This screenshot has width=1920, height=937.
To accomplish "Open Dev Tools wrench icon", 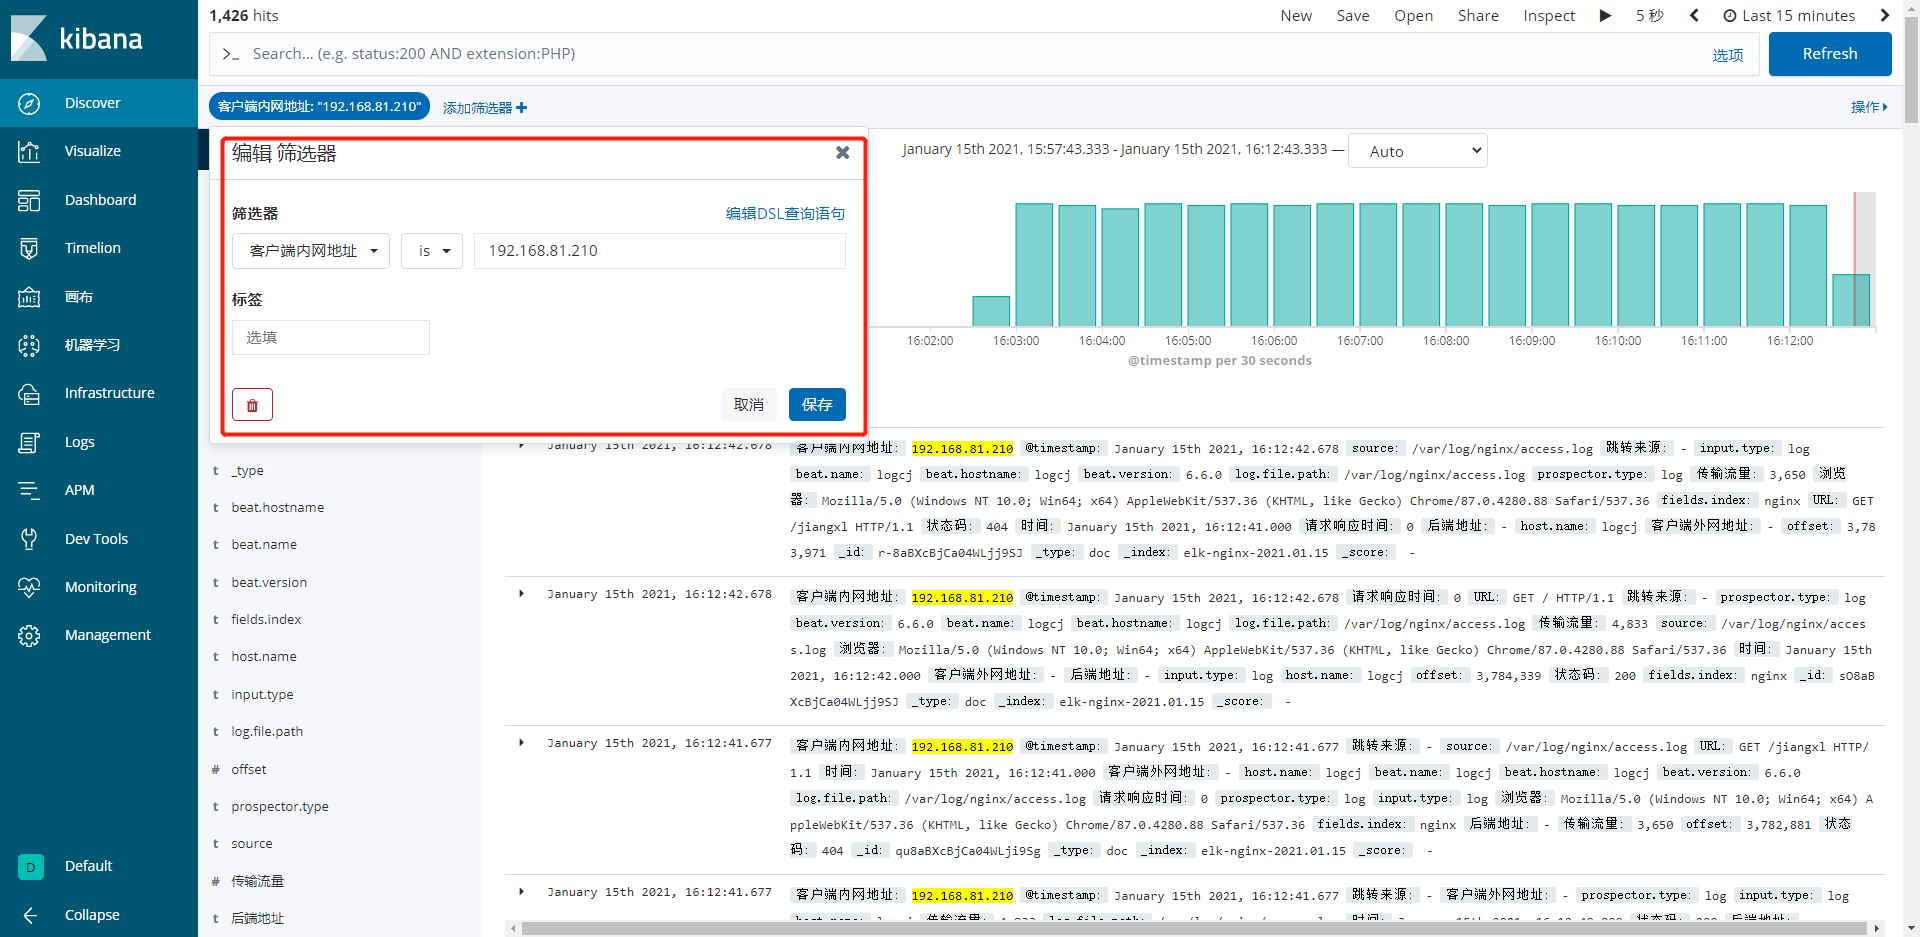I will click(x=29, y=539).
